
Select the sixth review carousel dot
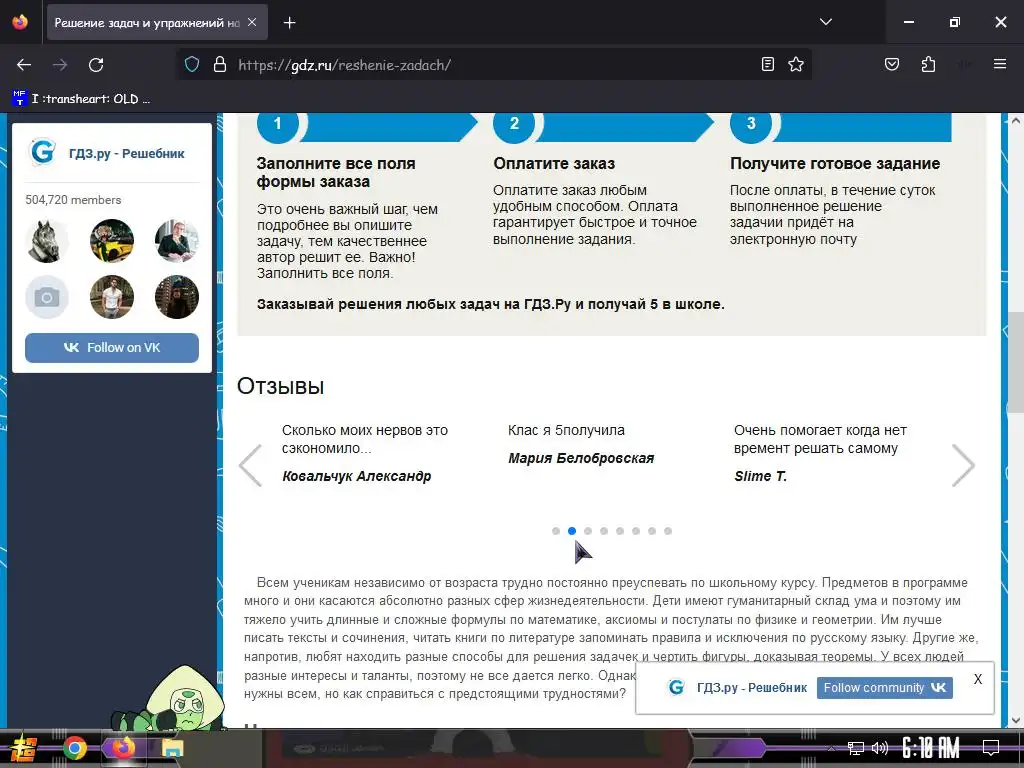(636, 531)
